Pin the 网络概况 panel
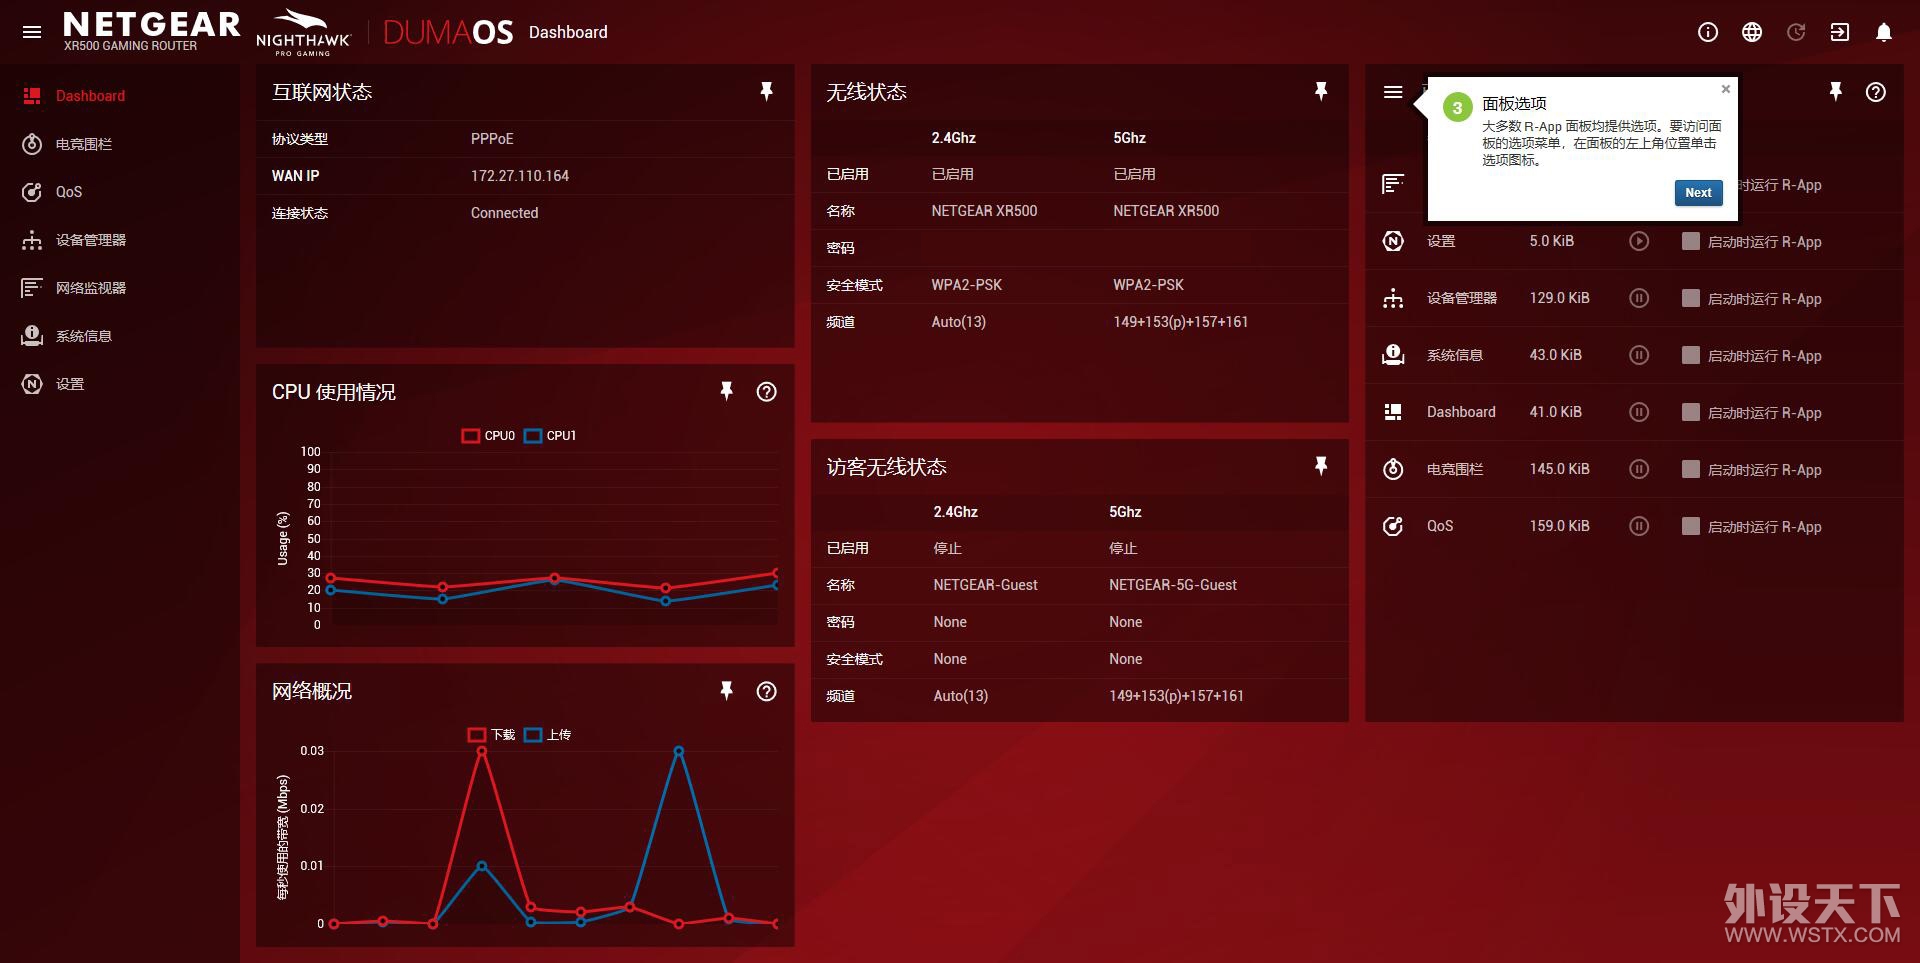This screenshot has height=963, width=1920. 727,691
